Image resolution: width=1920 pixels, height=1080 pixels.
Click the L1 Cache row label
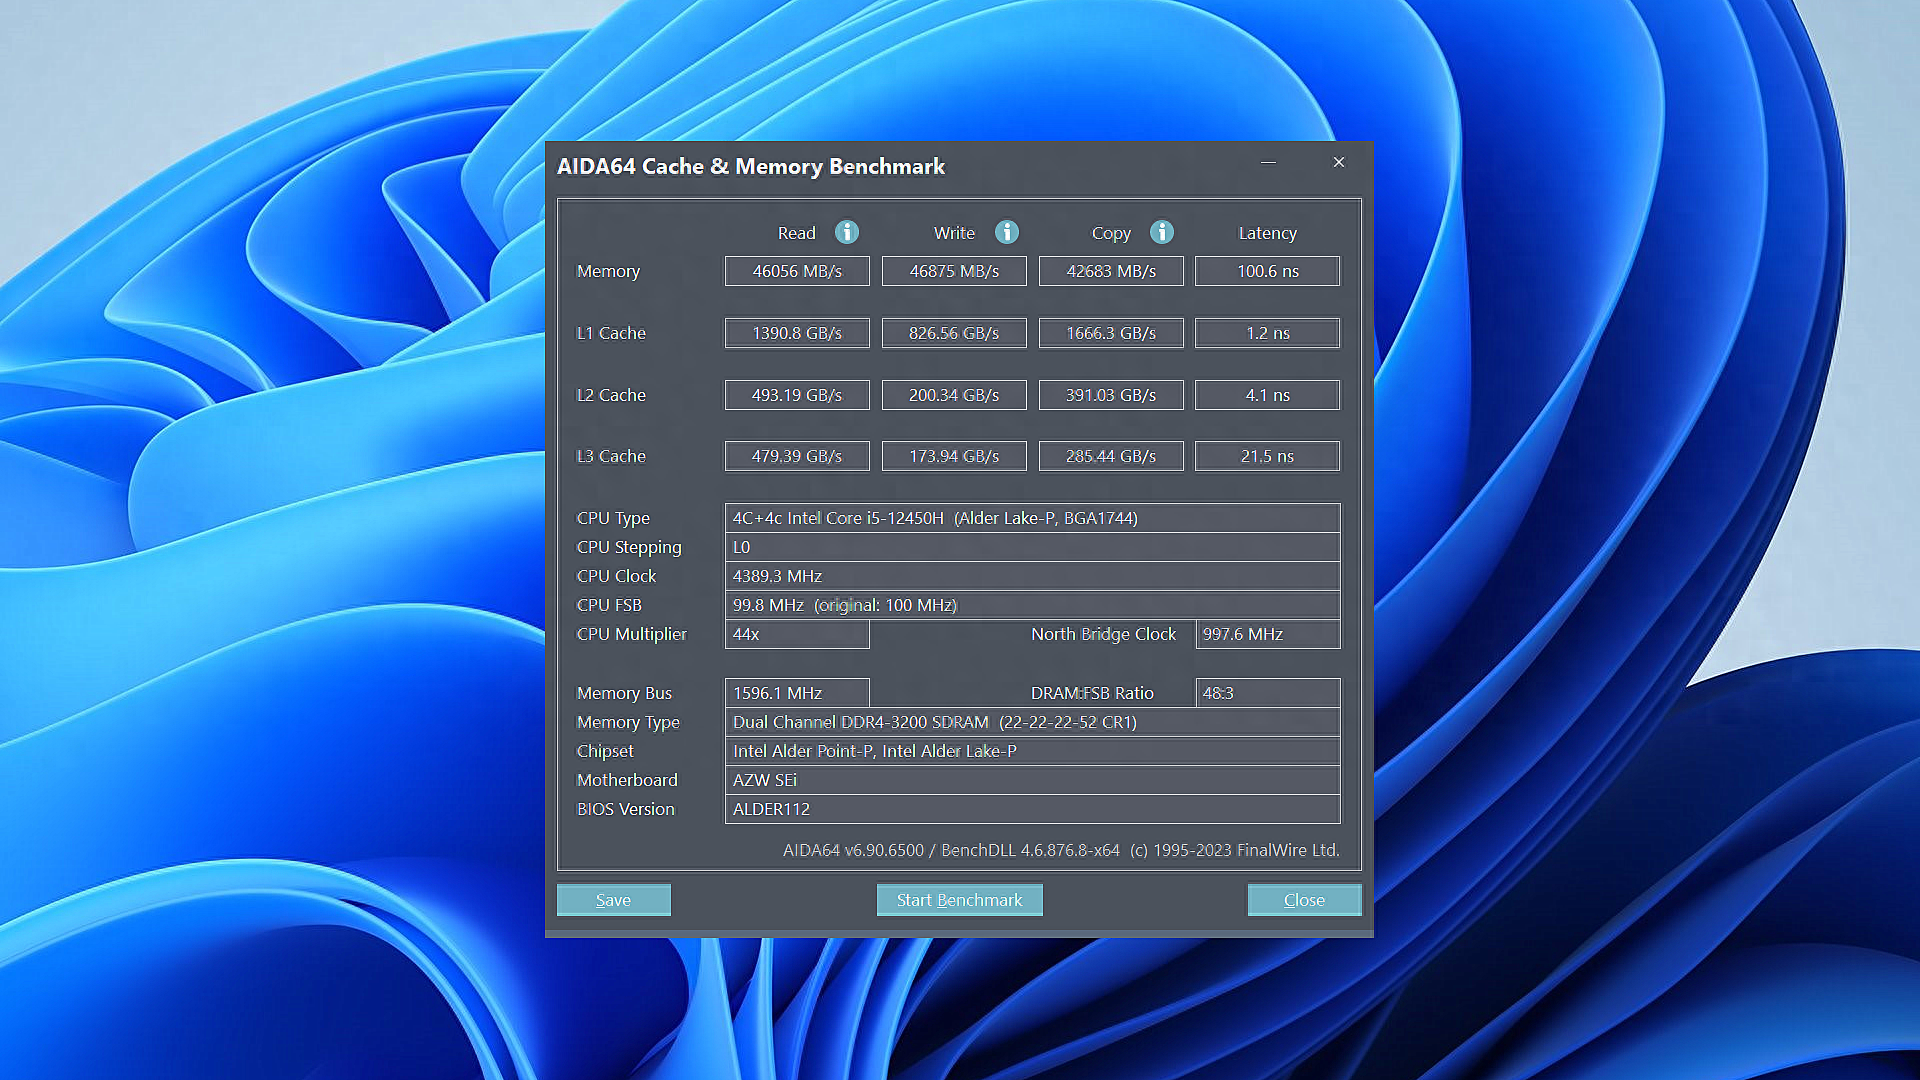click(611, 333)
